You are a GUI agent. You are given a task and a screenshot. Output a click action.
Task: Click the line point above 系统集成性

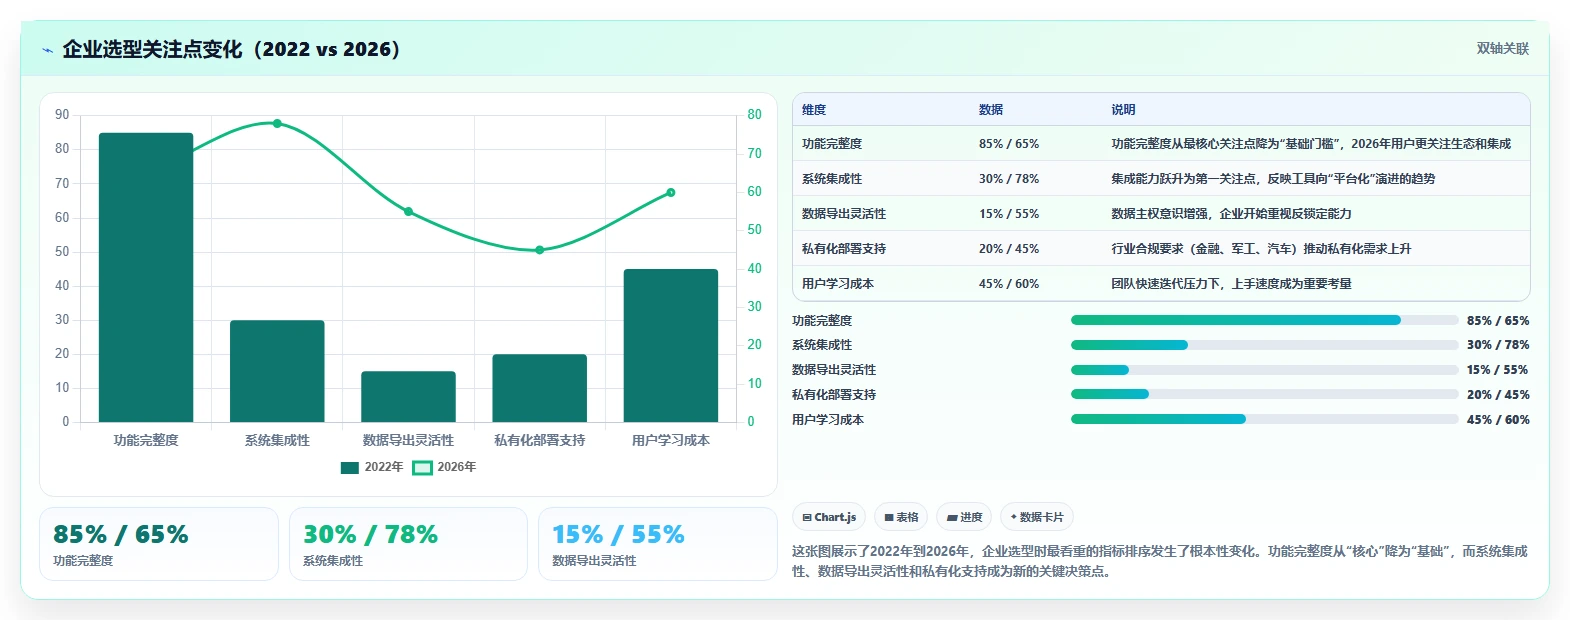click(277, 124)
